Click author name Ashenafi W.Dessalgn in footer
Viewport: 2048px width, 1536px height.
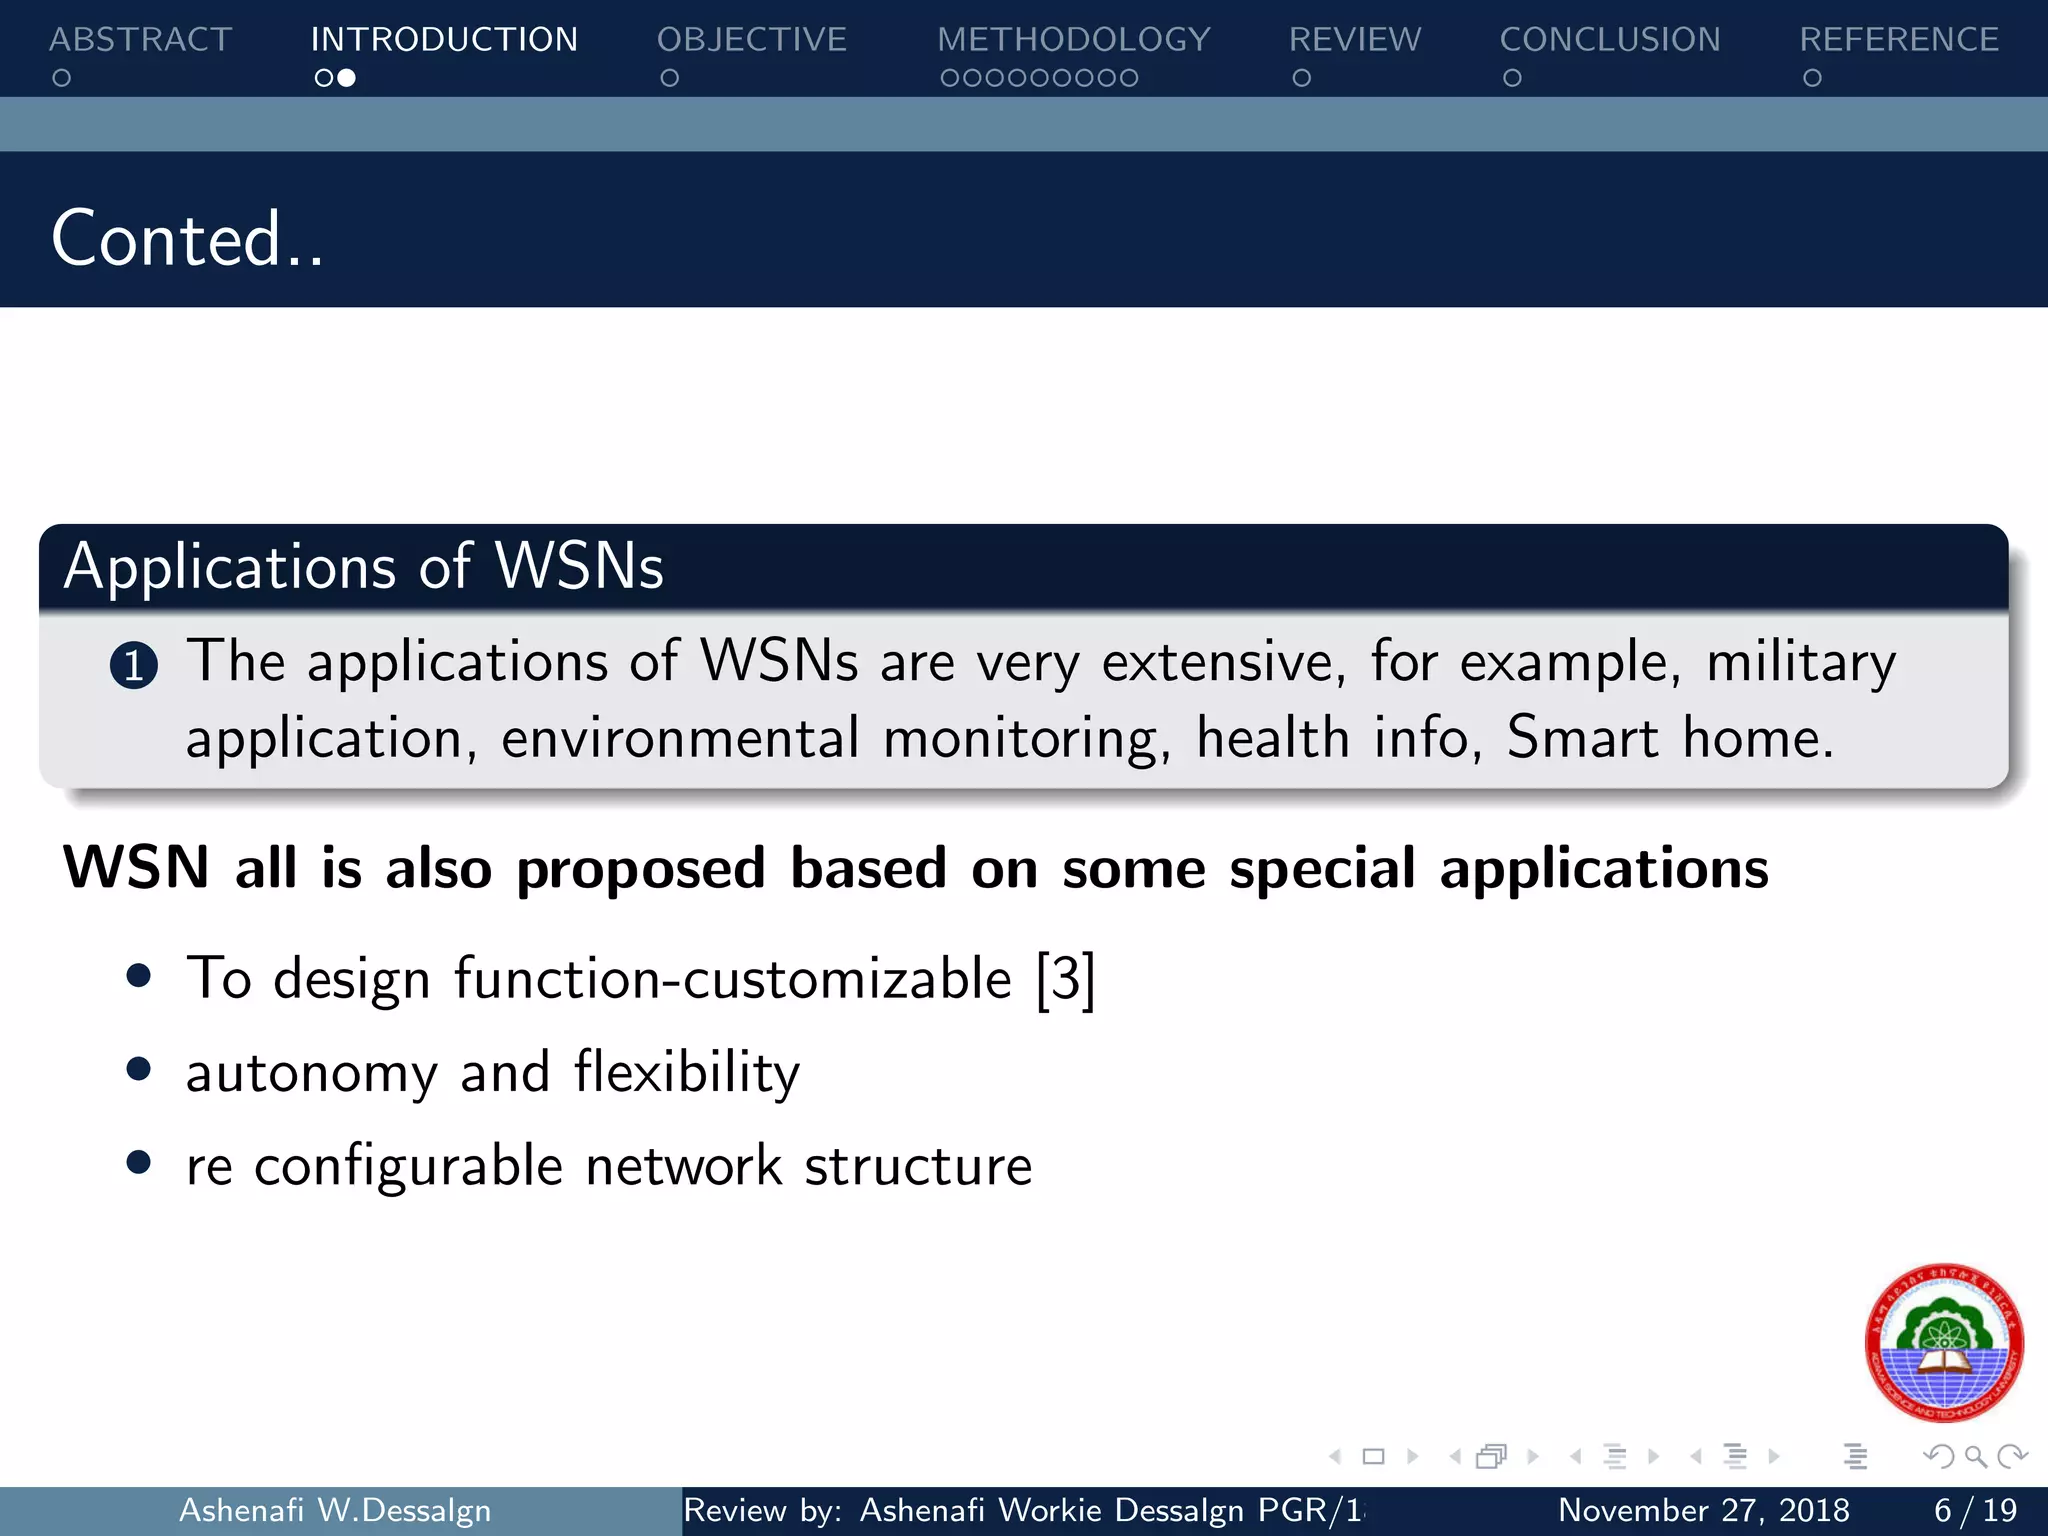(x=335, y=1510)
